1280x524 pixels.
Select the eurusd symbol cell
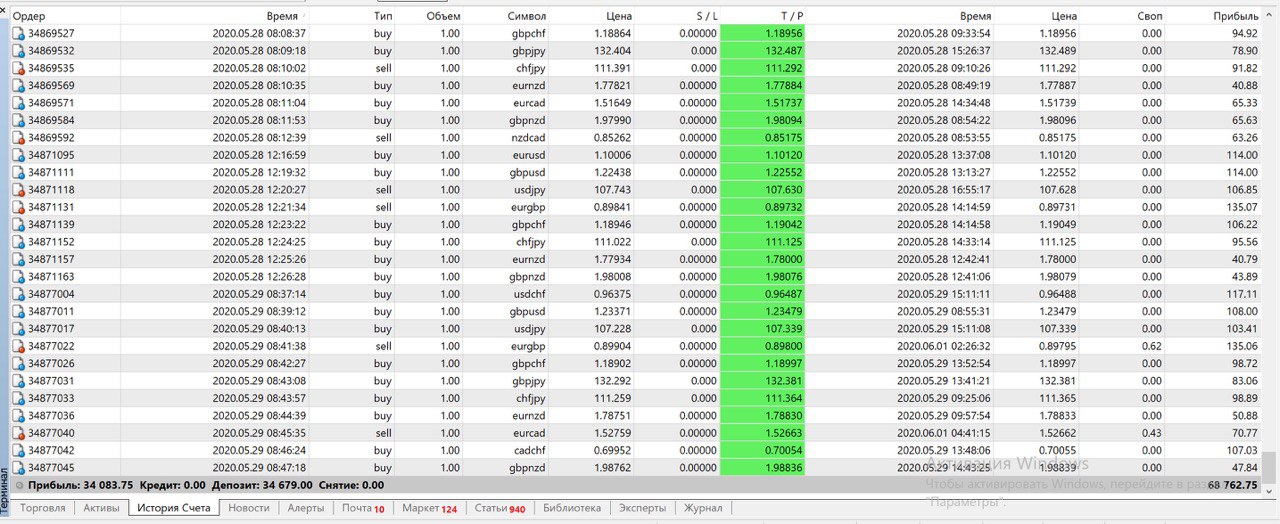point(528,155)
